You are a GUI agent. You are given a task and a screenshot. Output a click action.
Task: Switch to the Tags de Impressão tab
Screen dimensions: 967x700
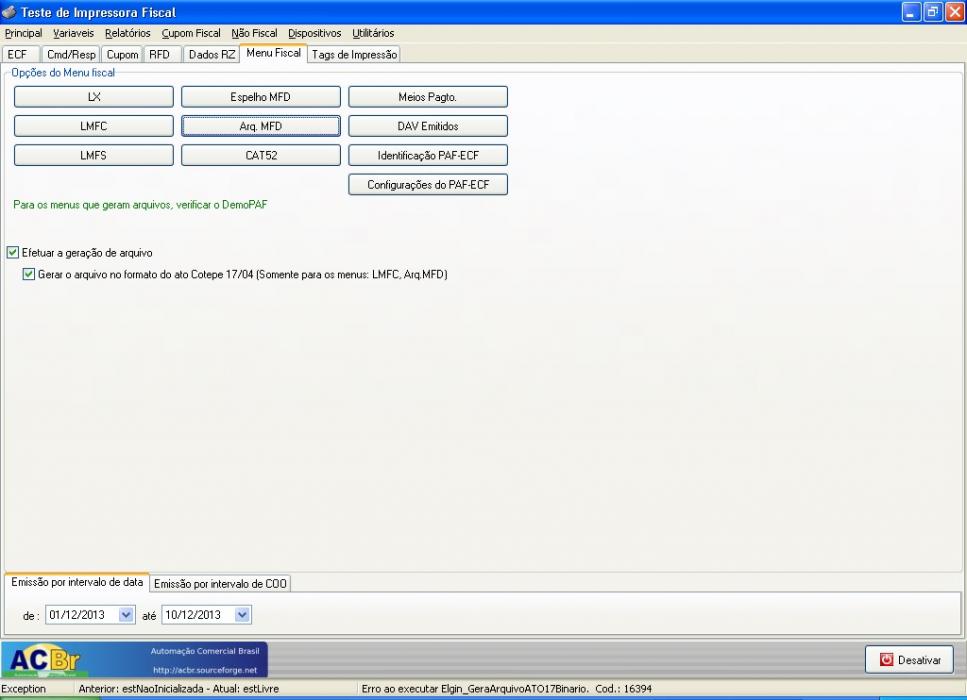coord(354,54)
